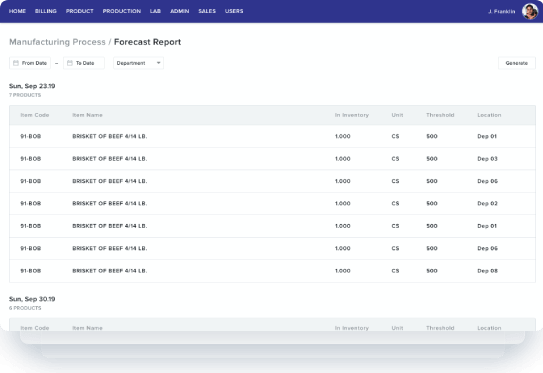Image resolution: width=543 pixels, height=373 pixels.
Task: Open the PRODUCT menu
Action: [80, 11]
